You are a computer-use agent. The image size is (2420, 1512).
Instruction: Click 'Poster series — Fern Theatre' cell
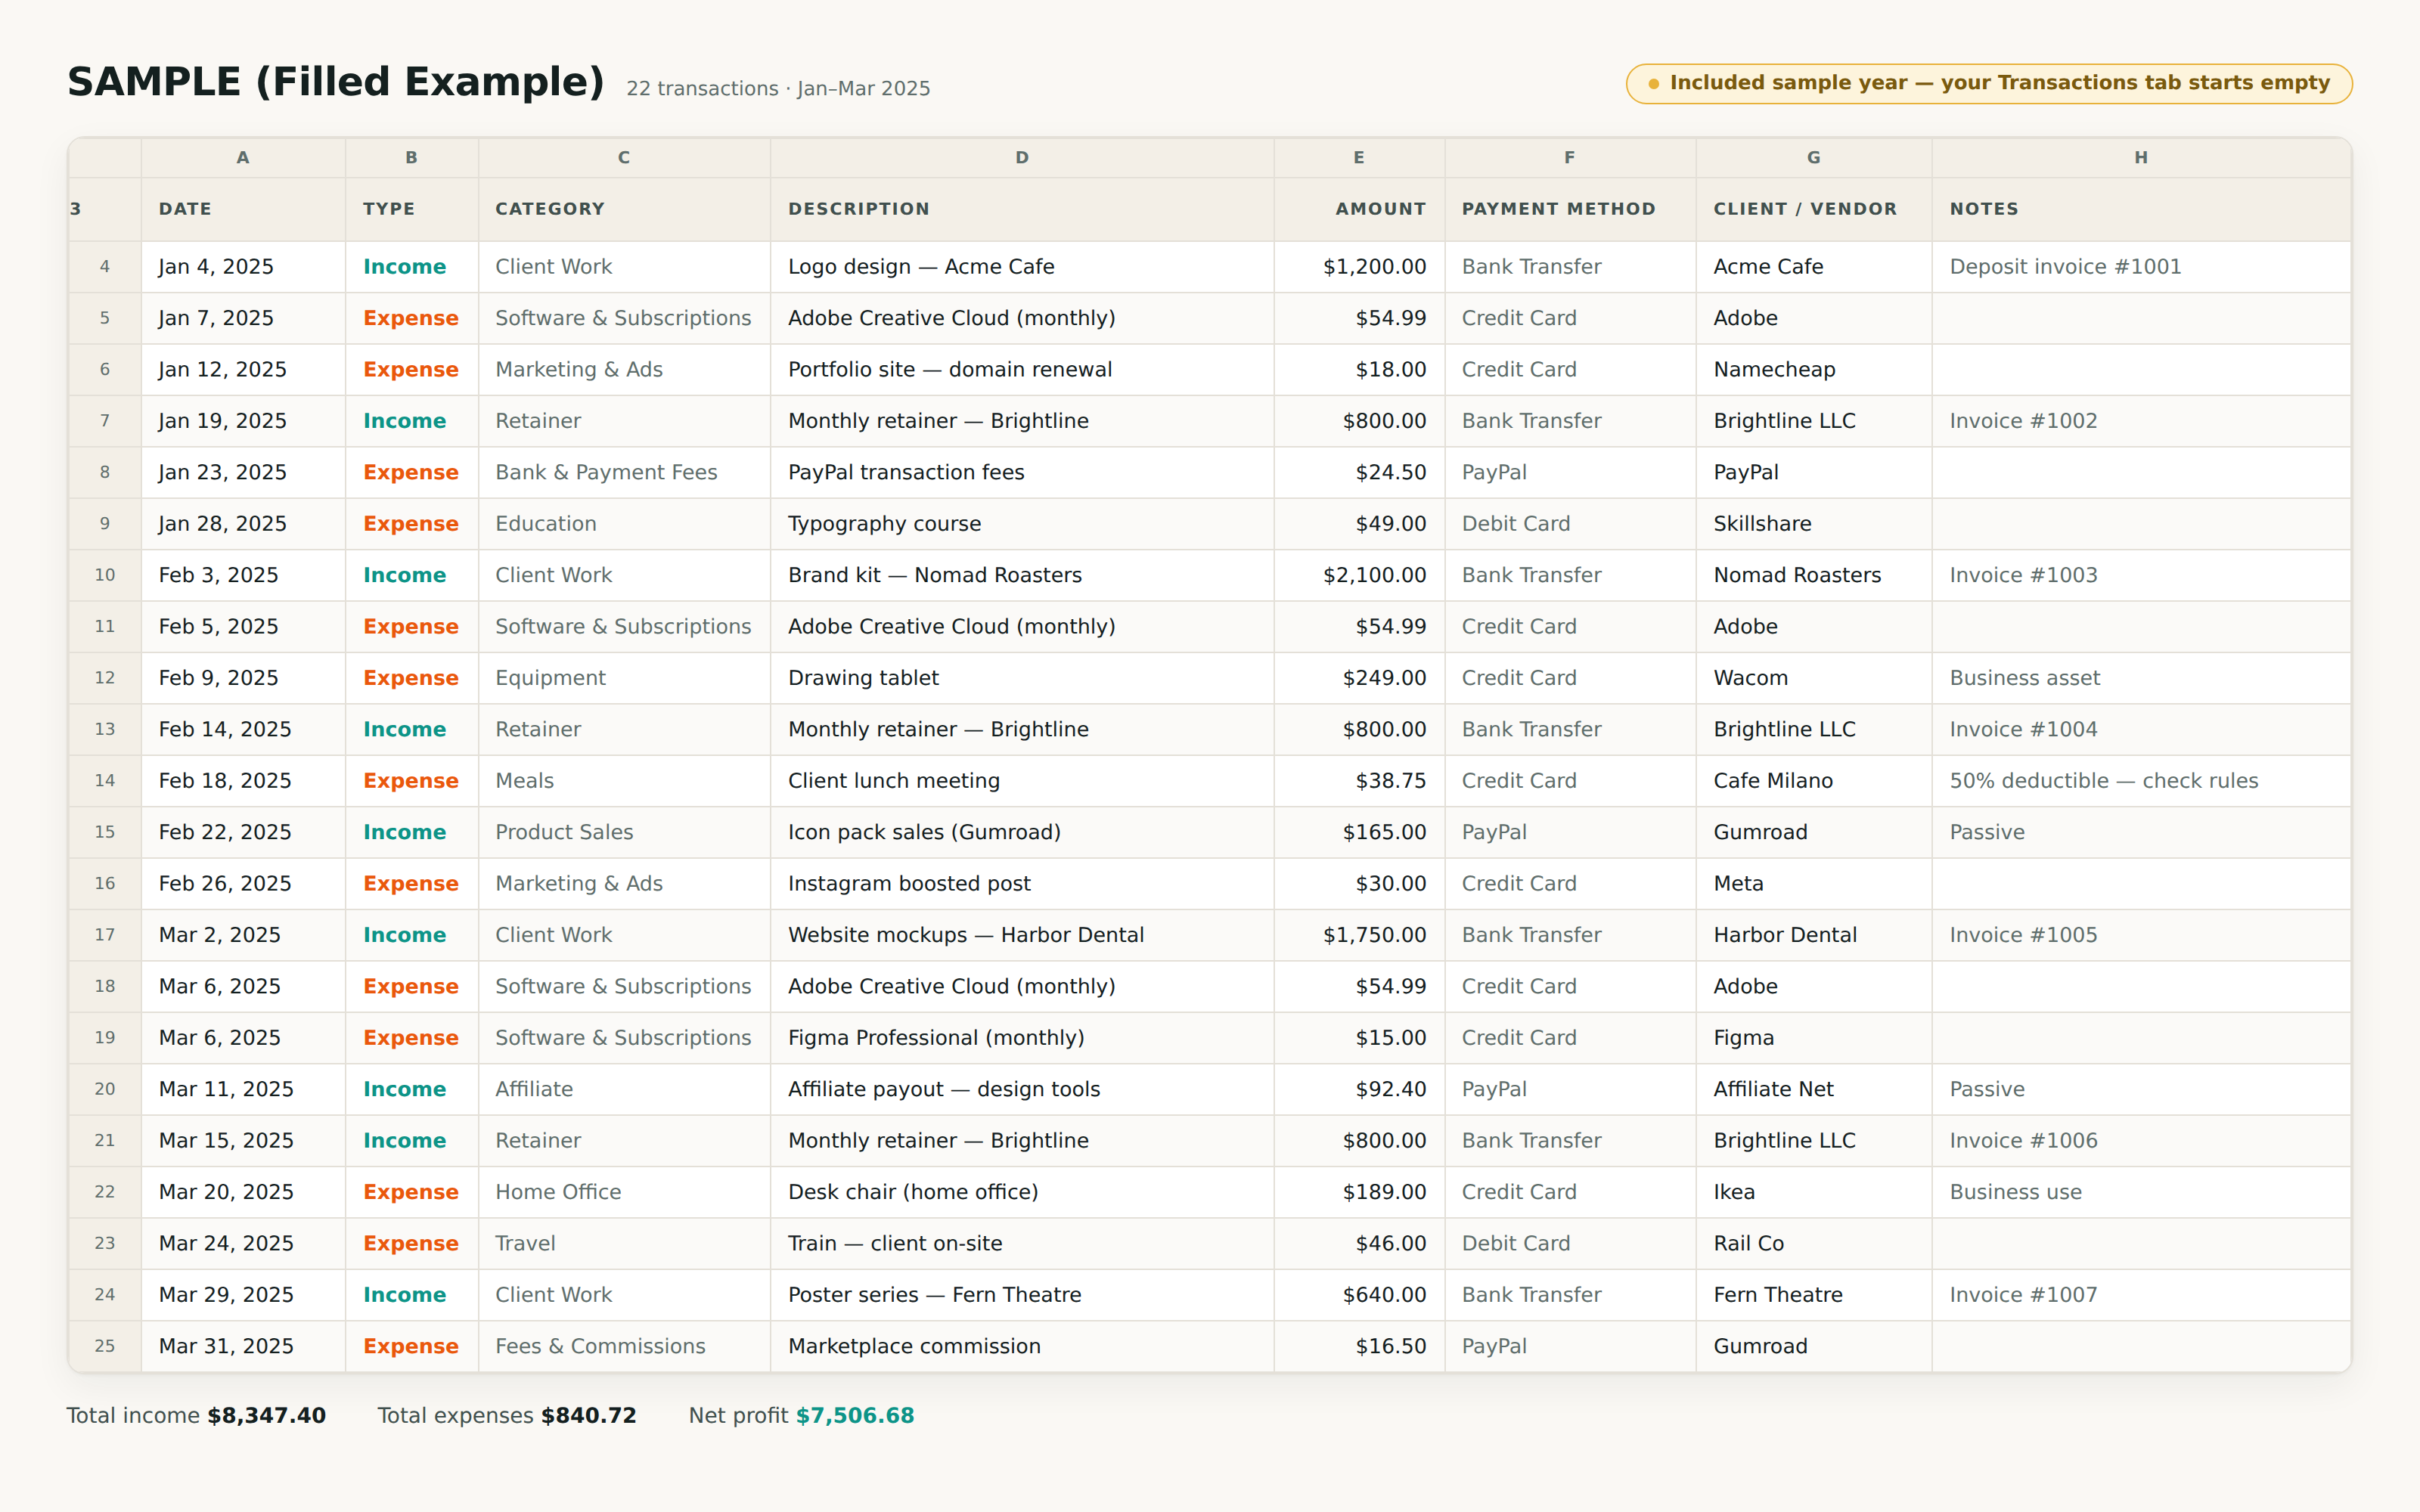pyautogui.click(x=1022, y=1295)
